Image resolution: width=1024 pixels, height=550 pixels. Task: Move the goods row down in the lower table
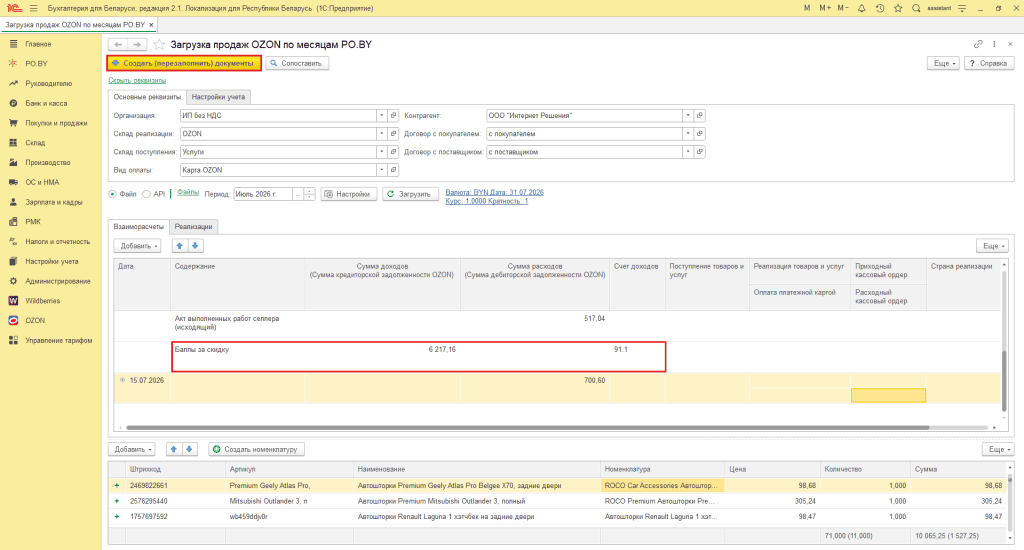tap(189, 449)
